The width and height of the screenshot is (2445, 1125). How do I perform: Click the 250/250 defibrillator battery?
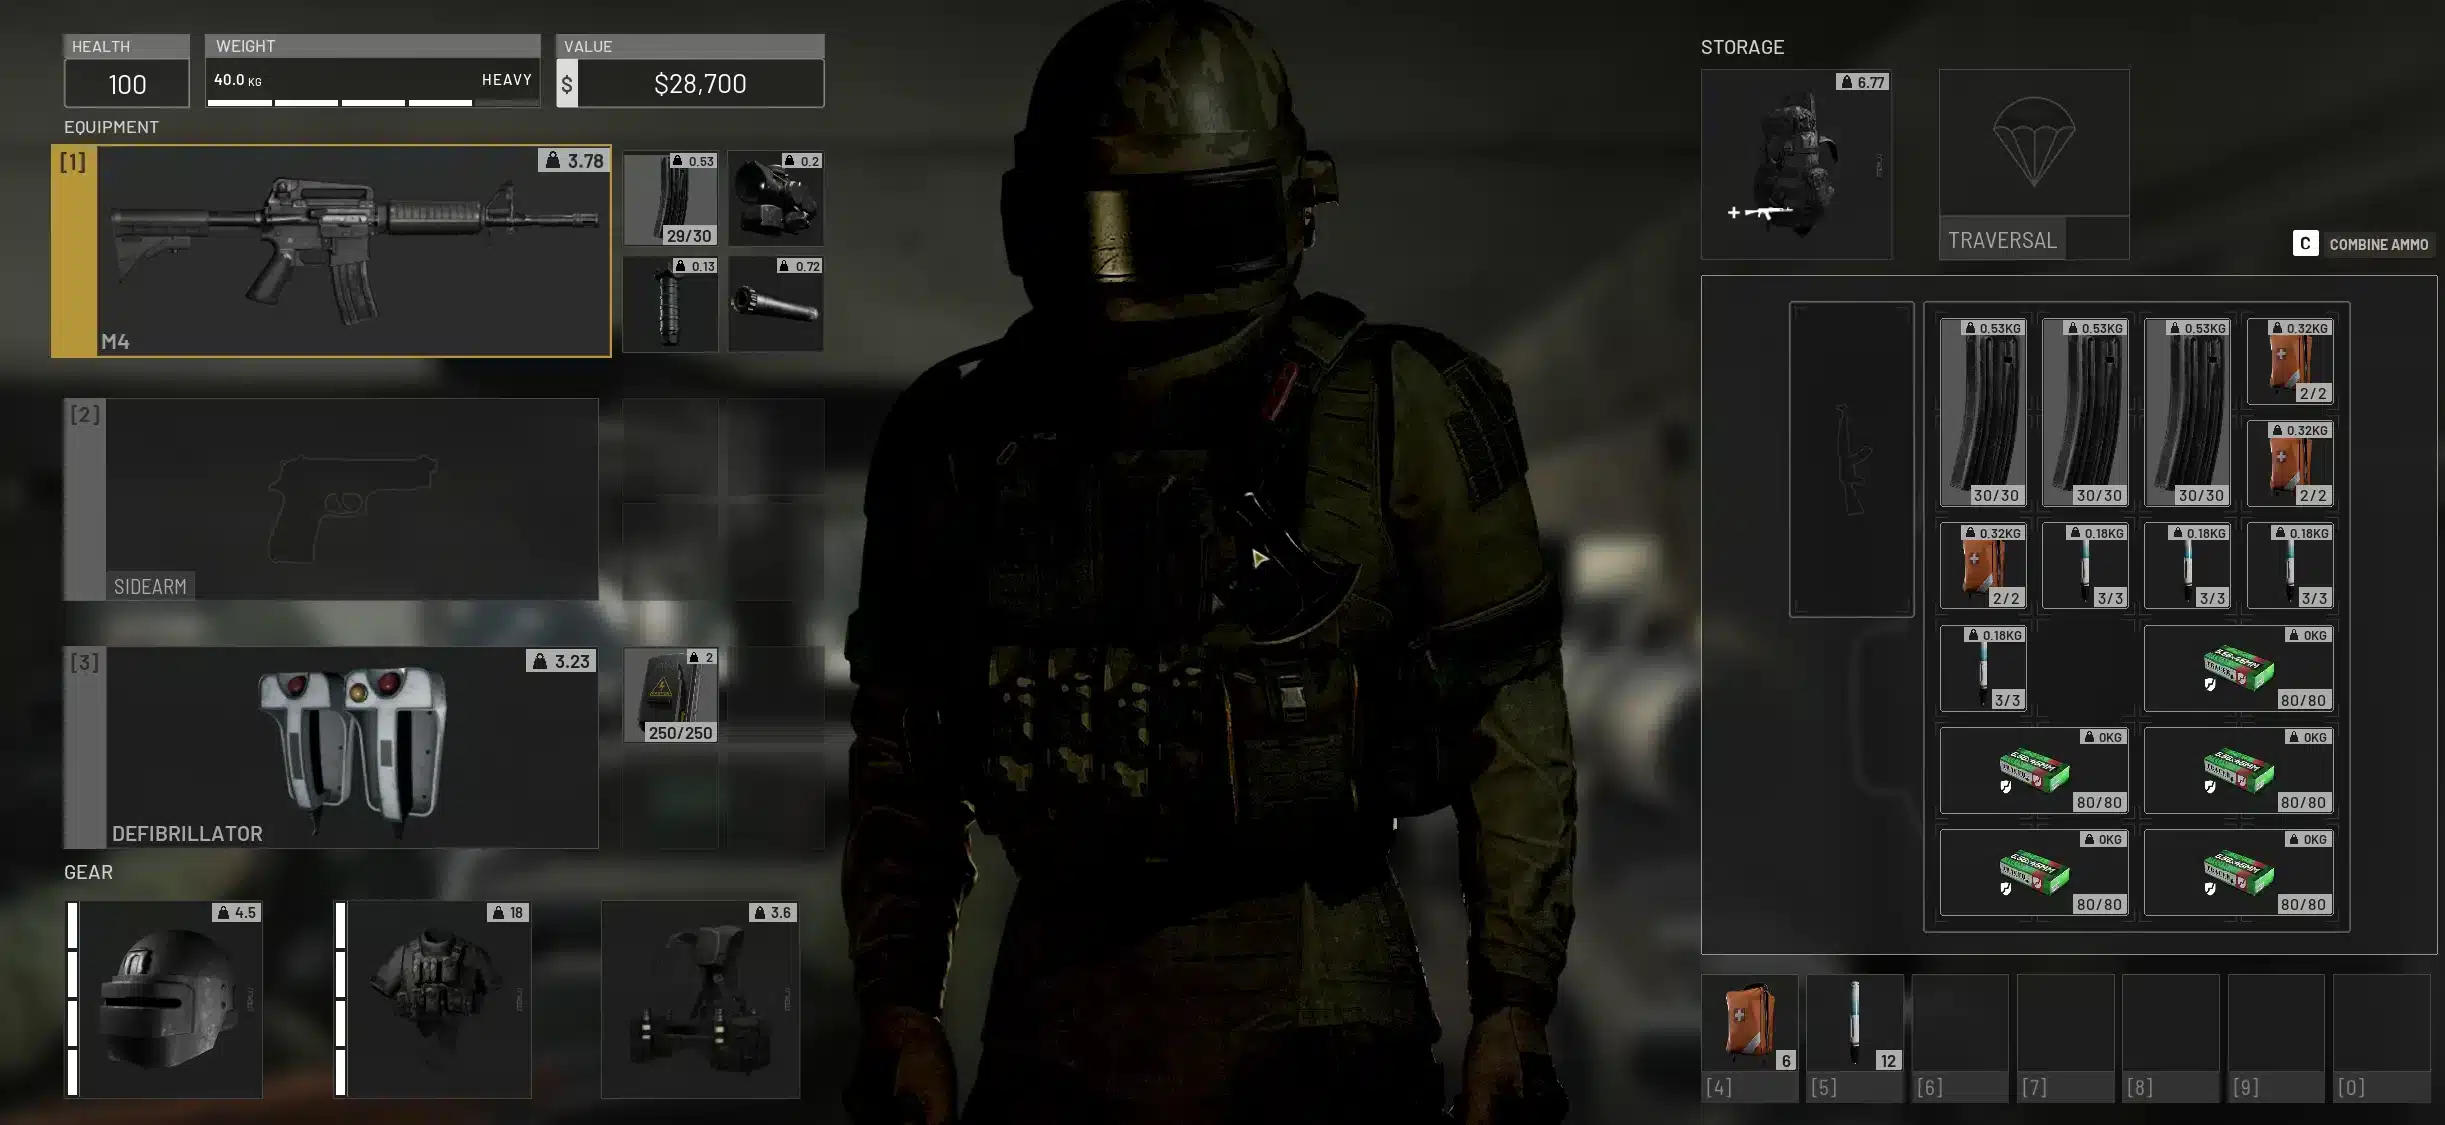[x=670, y=695]
